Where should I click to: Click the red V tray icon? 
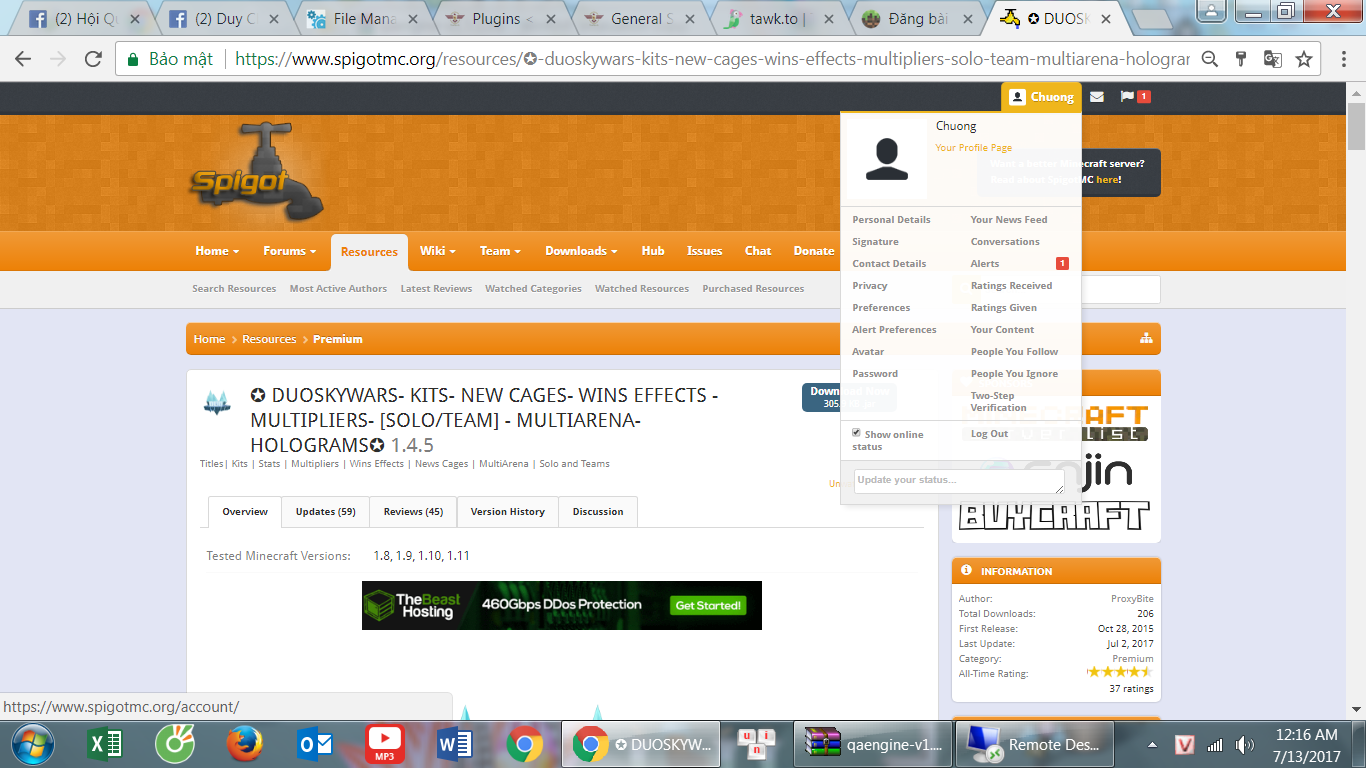(x=1185, y=745)
